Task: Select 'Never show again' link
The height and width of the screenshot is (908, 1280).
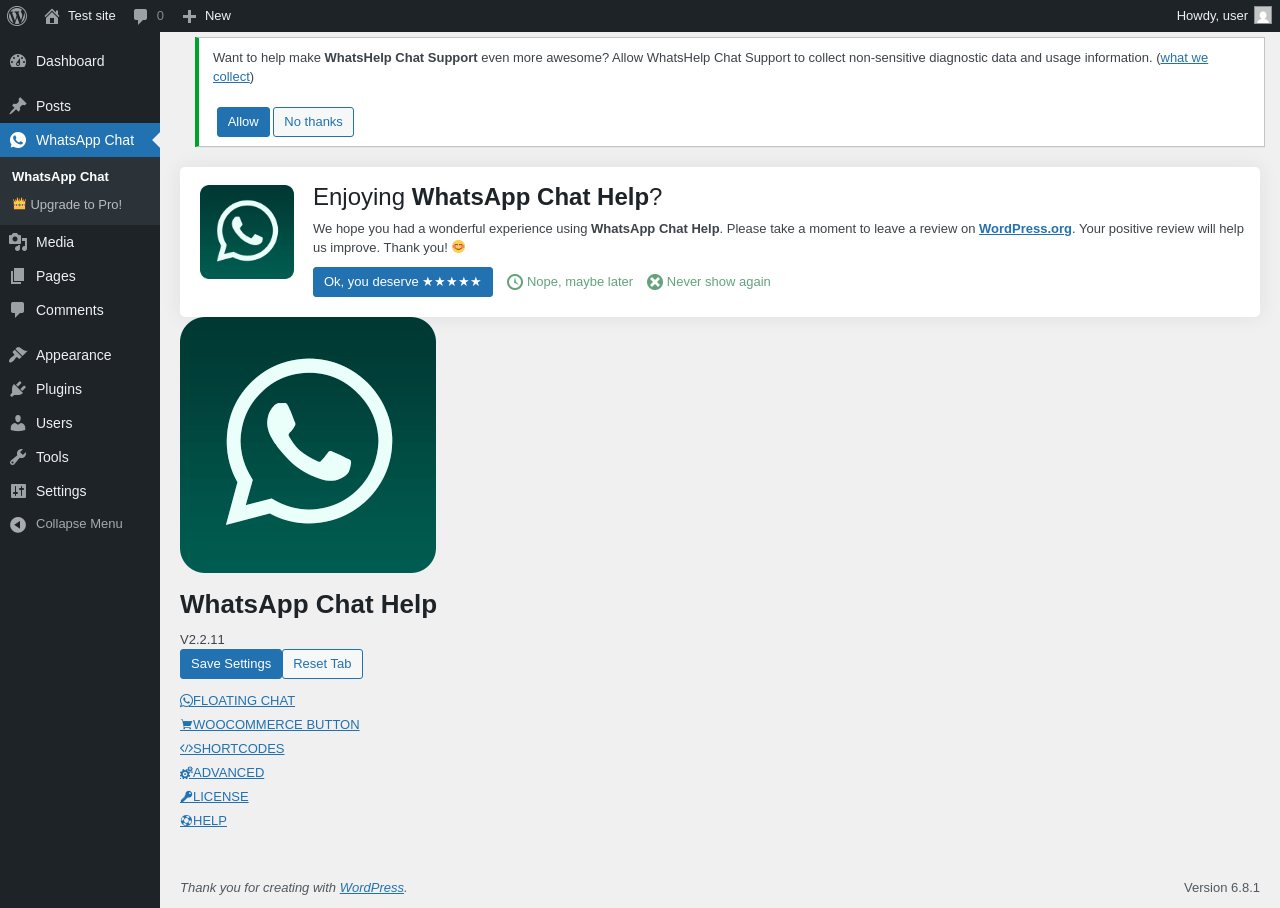Action: [709, 282]
